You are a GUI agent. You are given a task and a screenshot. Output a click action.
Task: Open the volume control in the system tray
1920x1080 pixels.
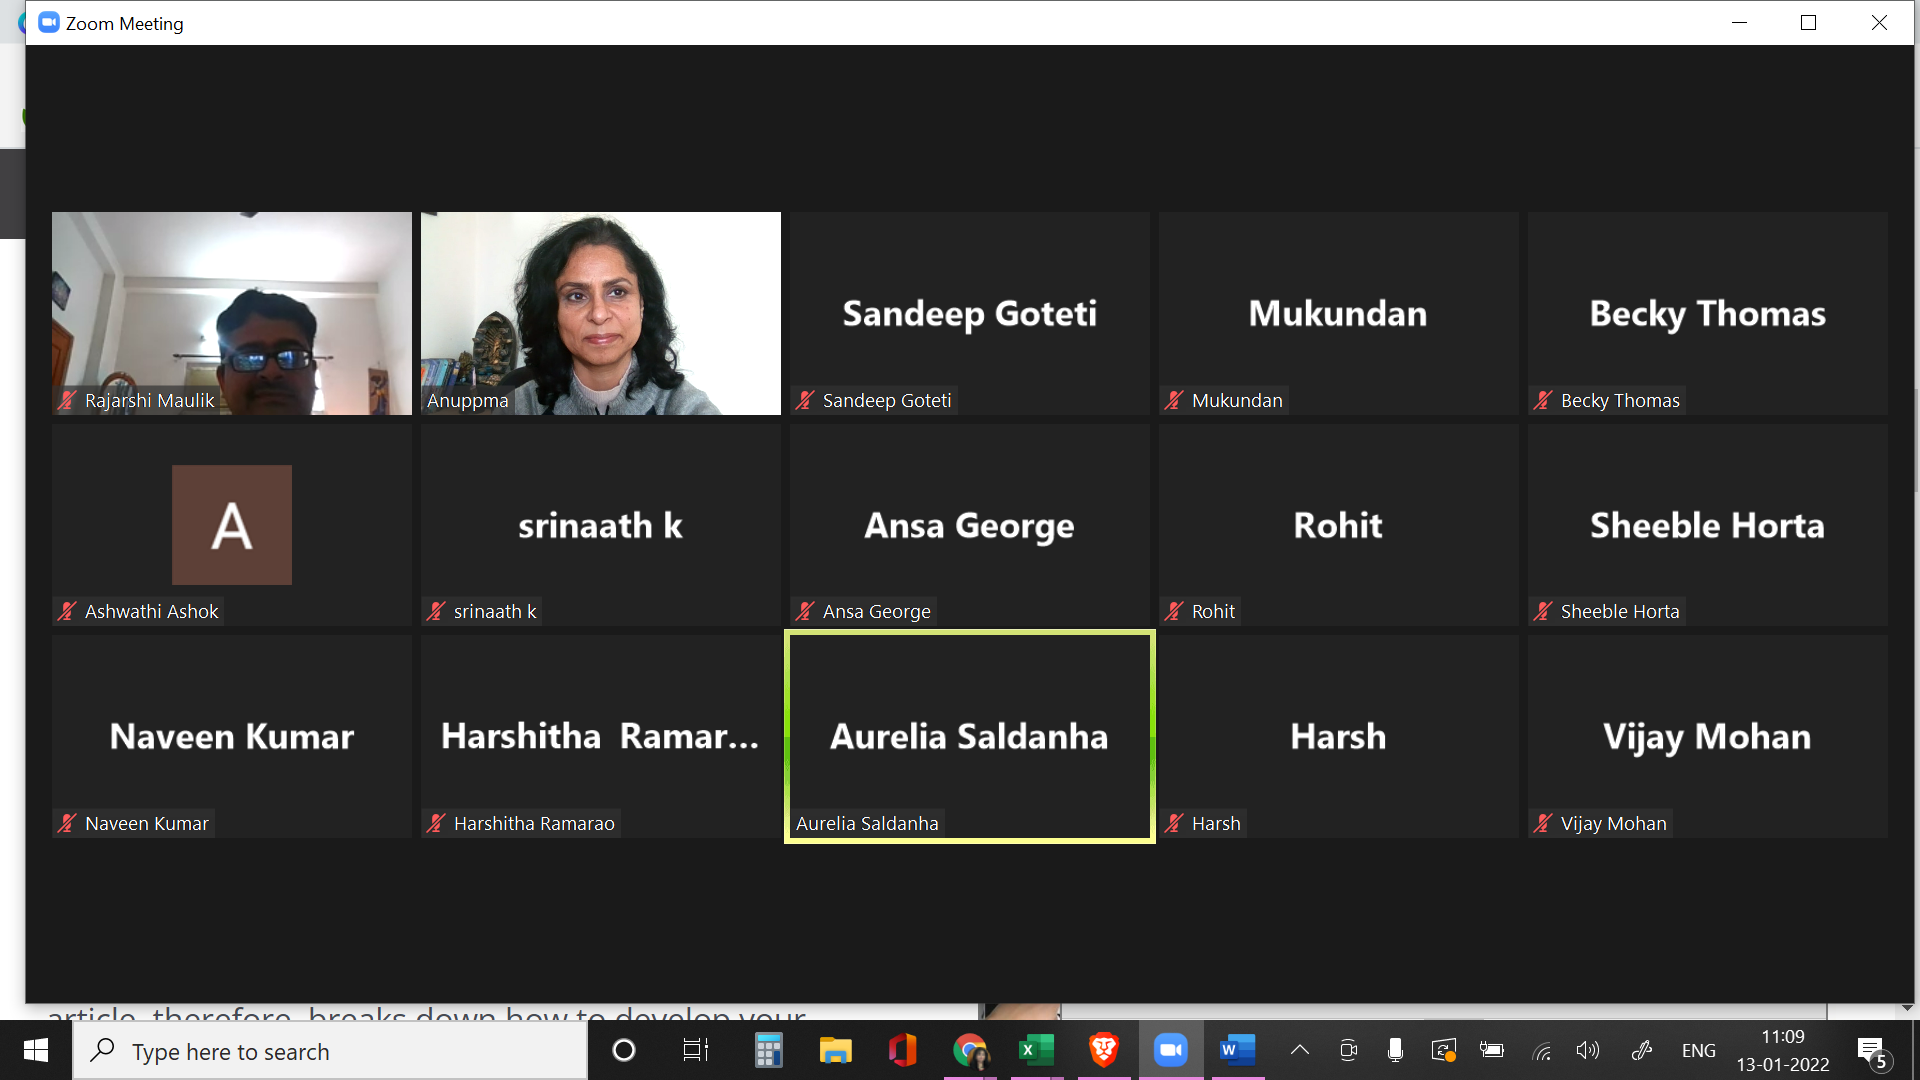tap(1587, 1050)
